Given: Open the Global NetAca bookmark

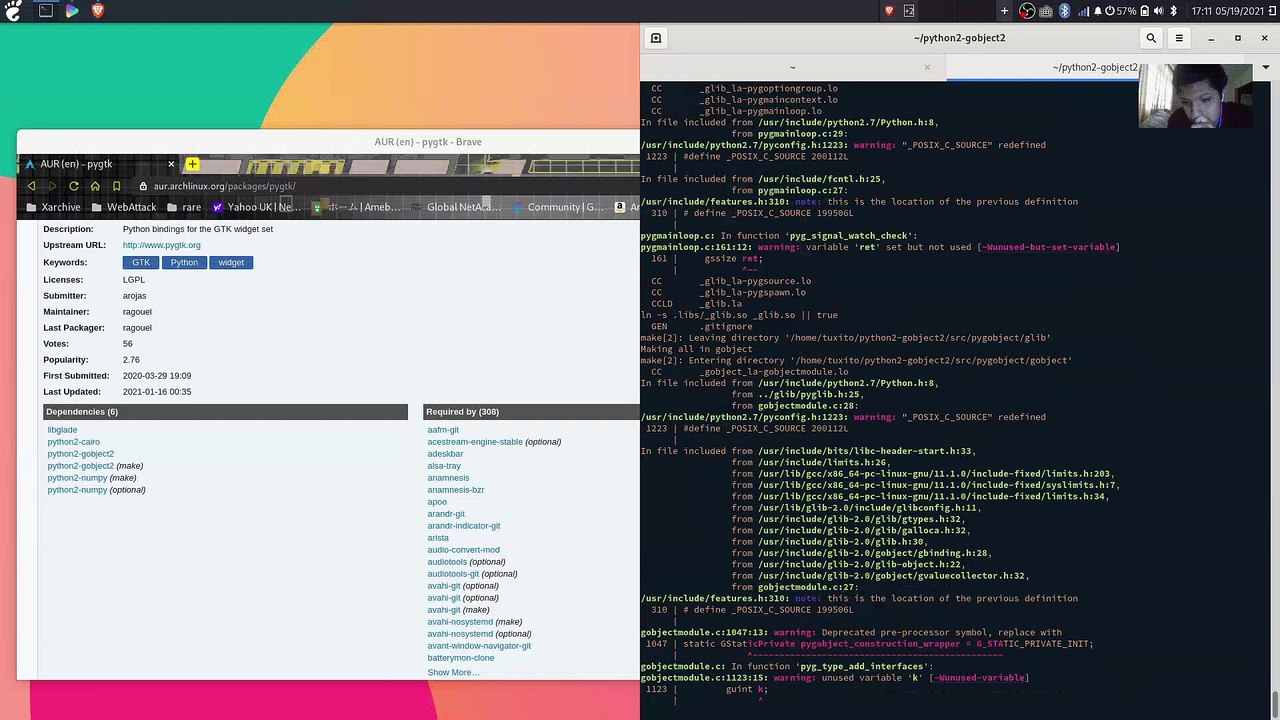Looking at the screenshot, I should coord(455,207).
